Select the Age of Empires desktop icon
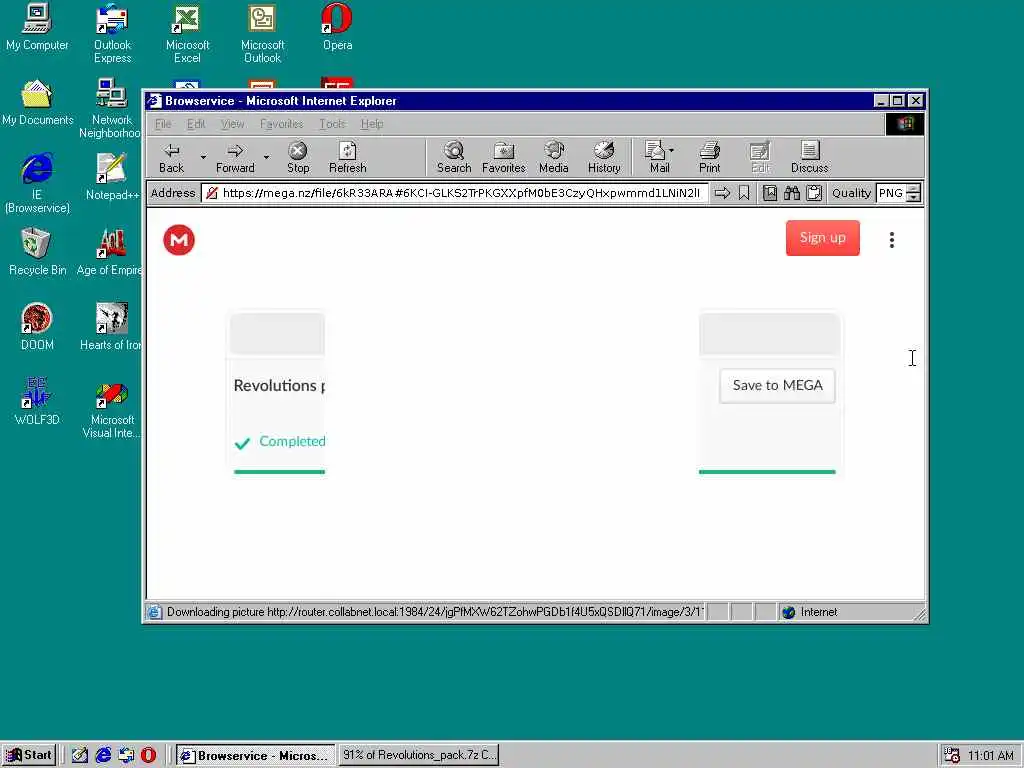Image resolution: width=1024 pixels, height=768 pixels. coord(110,252)
